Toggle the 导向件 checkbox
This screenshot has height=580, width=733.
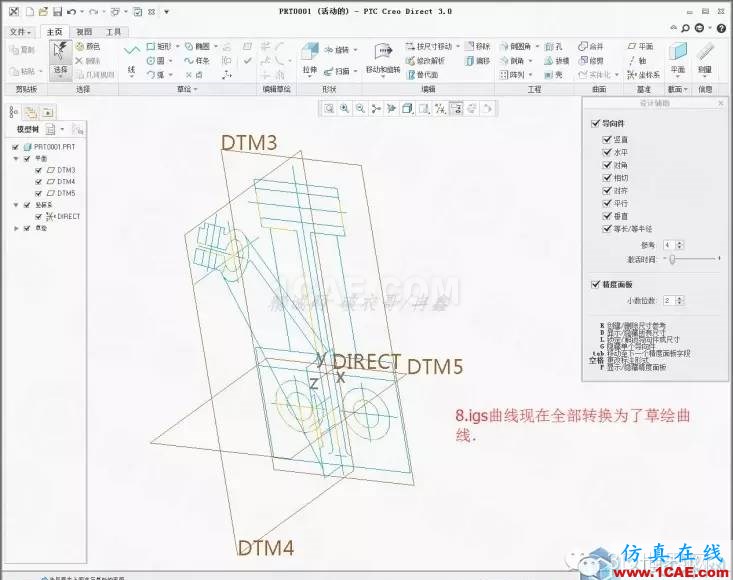595,123
